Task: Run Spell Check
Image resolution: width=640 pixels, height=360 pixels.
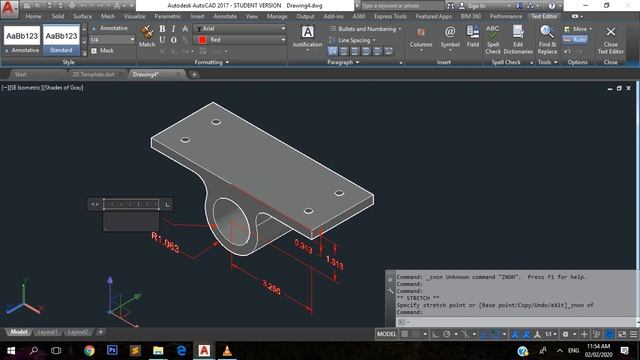Action: 493,40
